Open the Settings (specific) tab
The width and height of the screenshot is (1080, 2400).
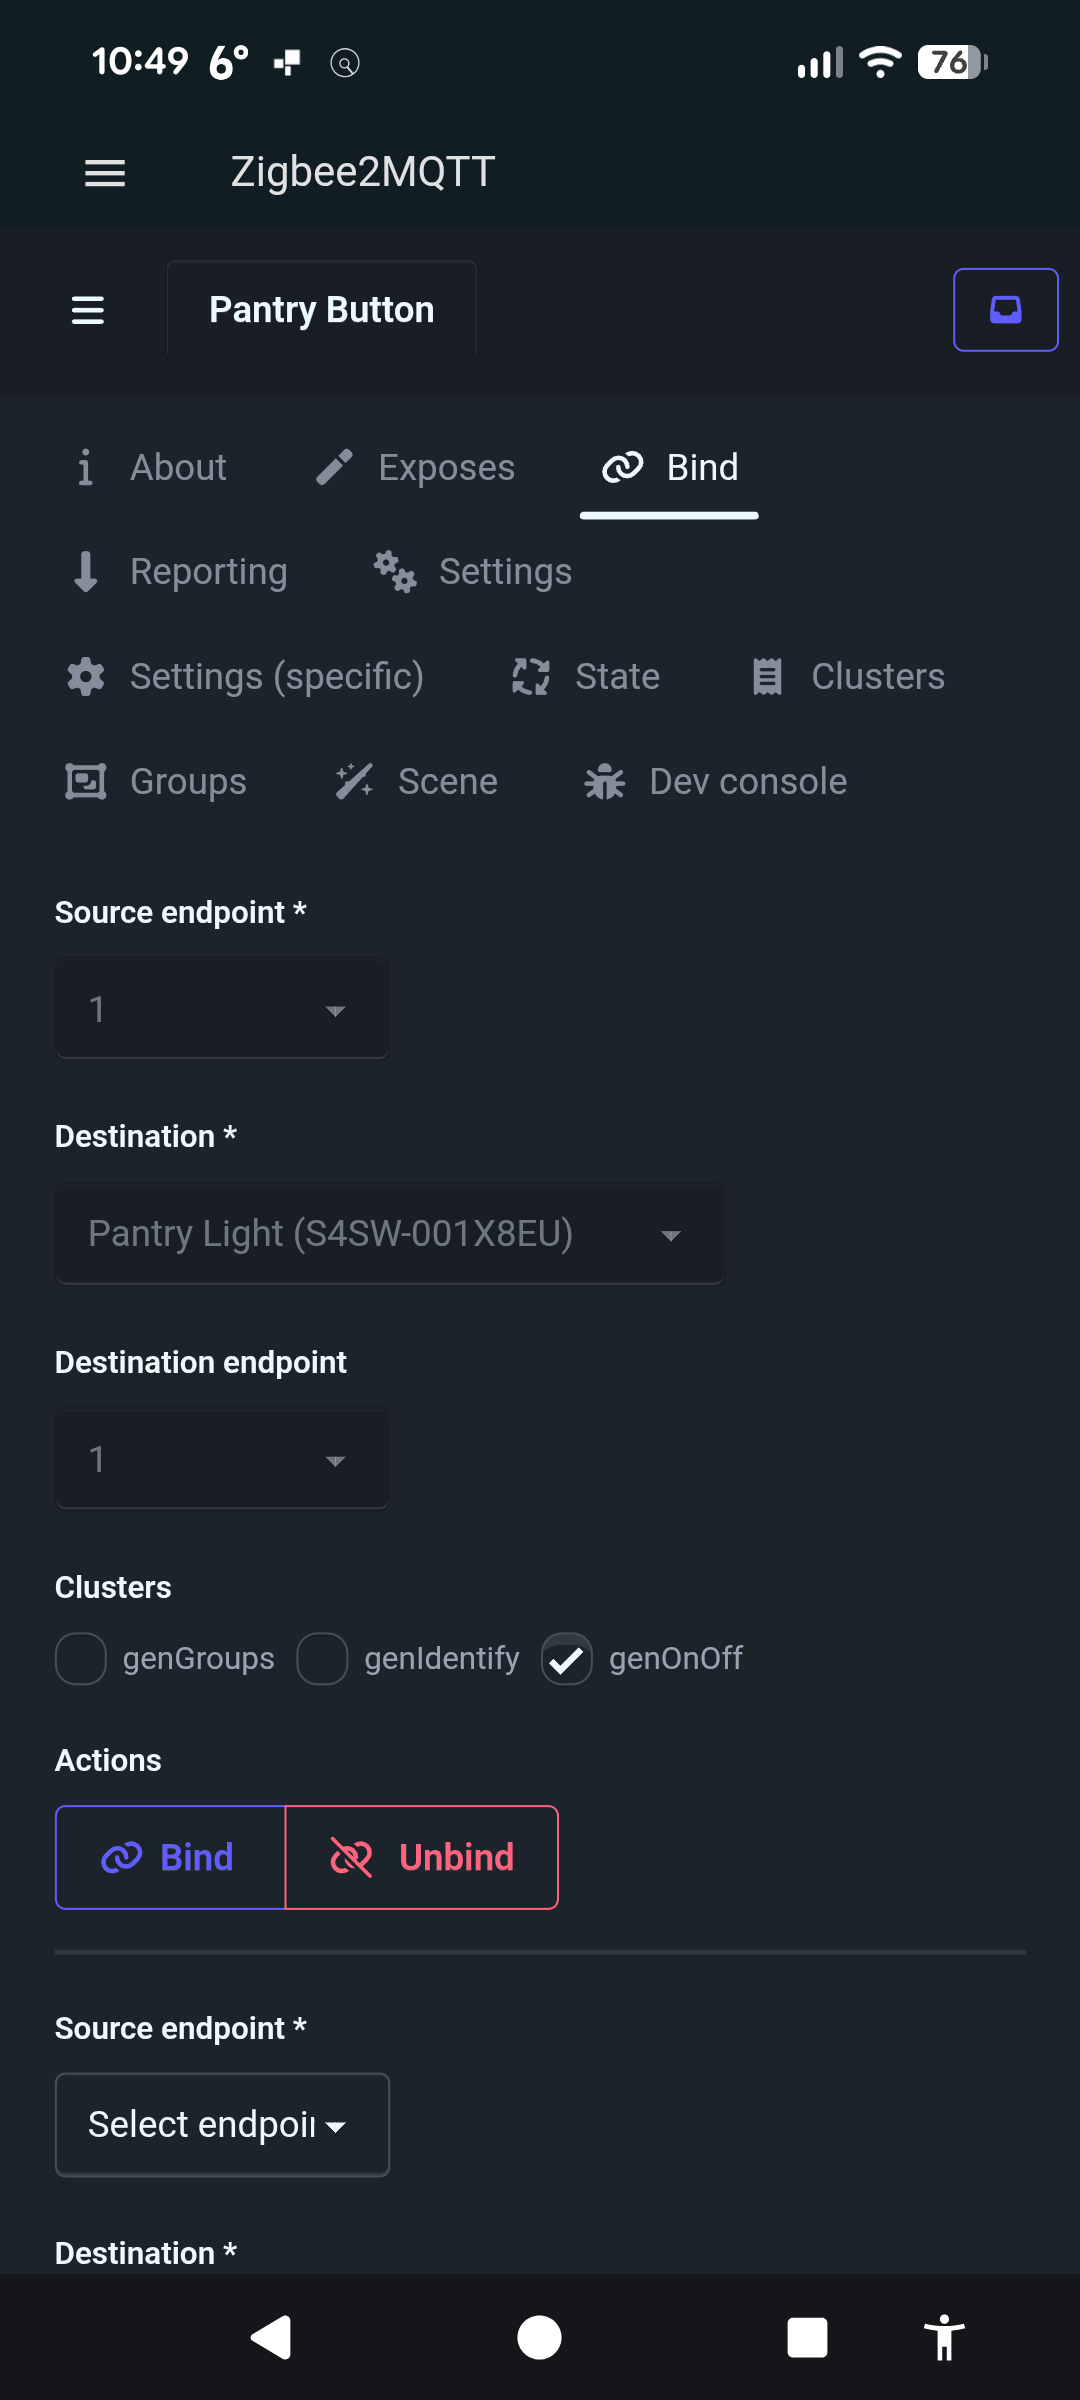[245, 676]
